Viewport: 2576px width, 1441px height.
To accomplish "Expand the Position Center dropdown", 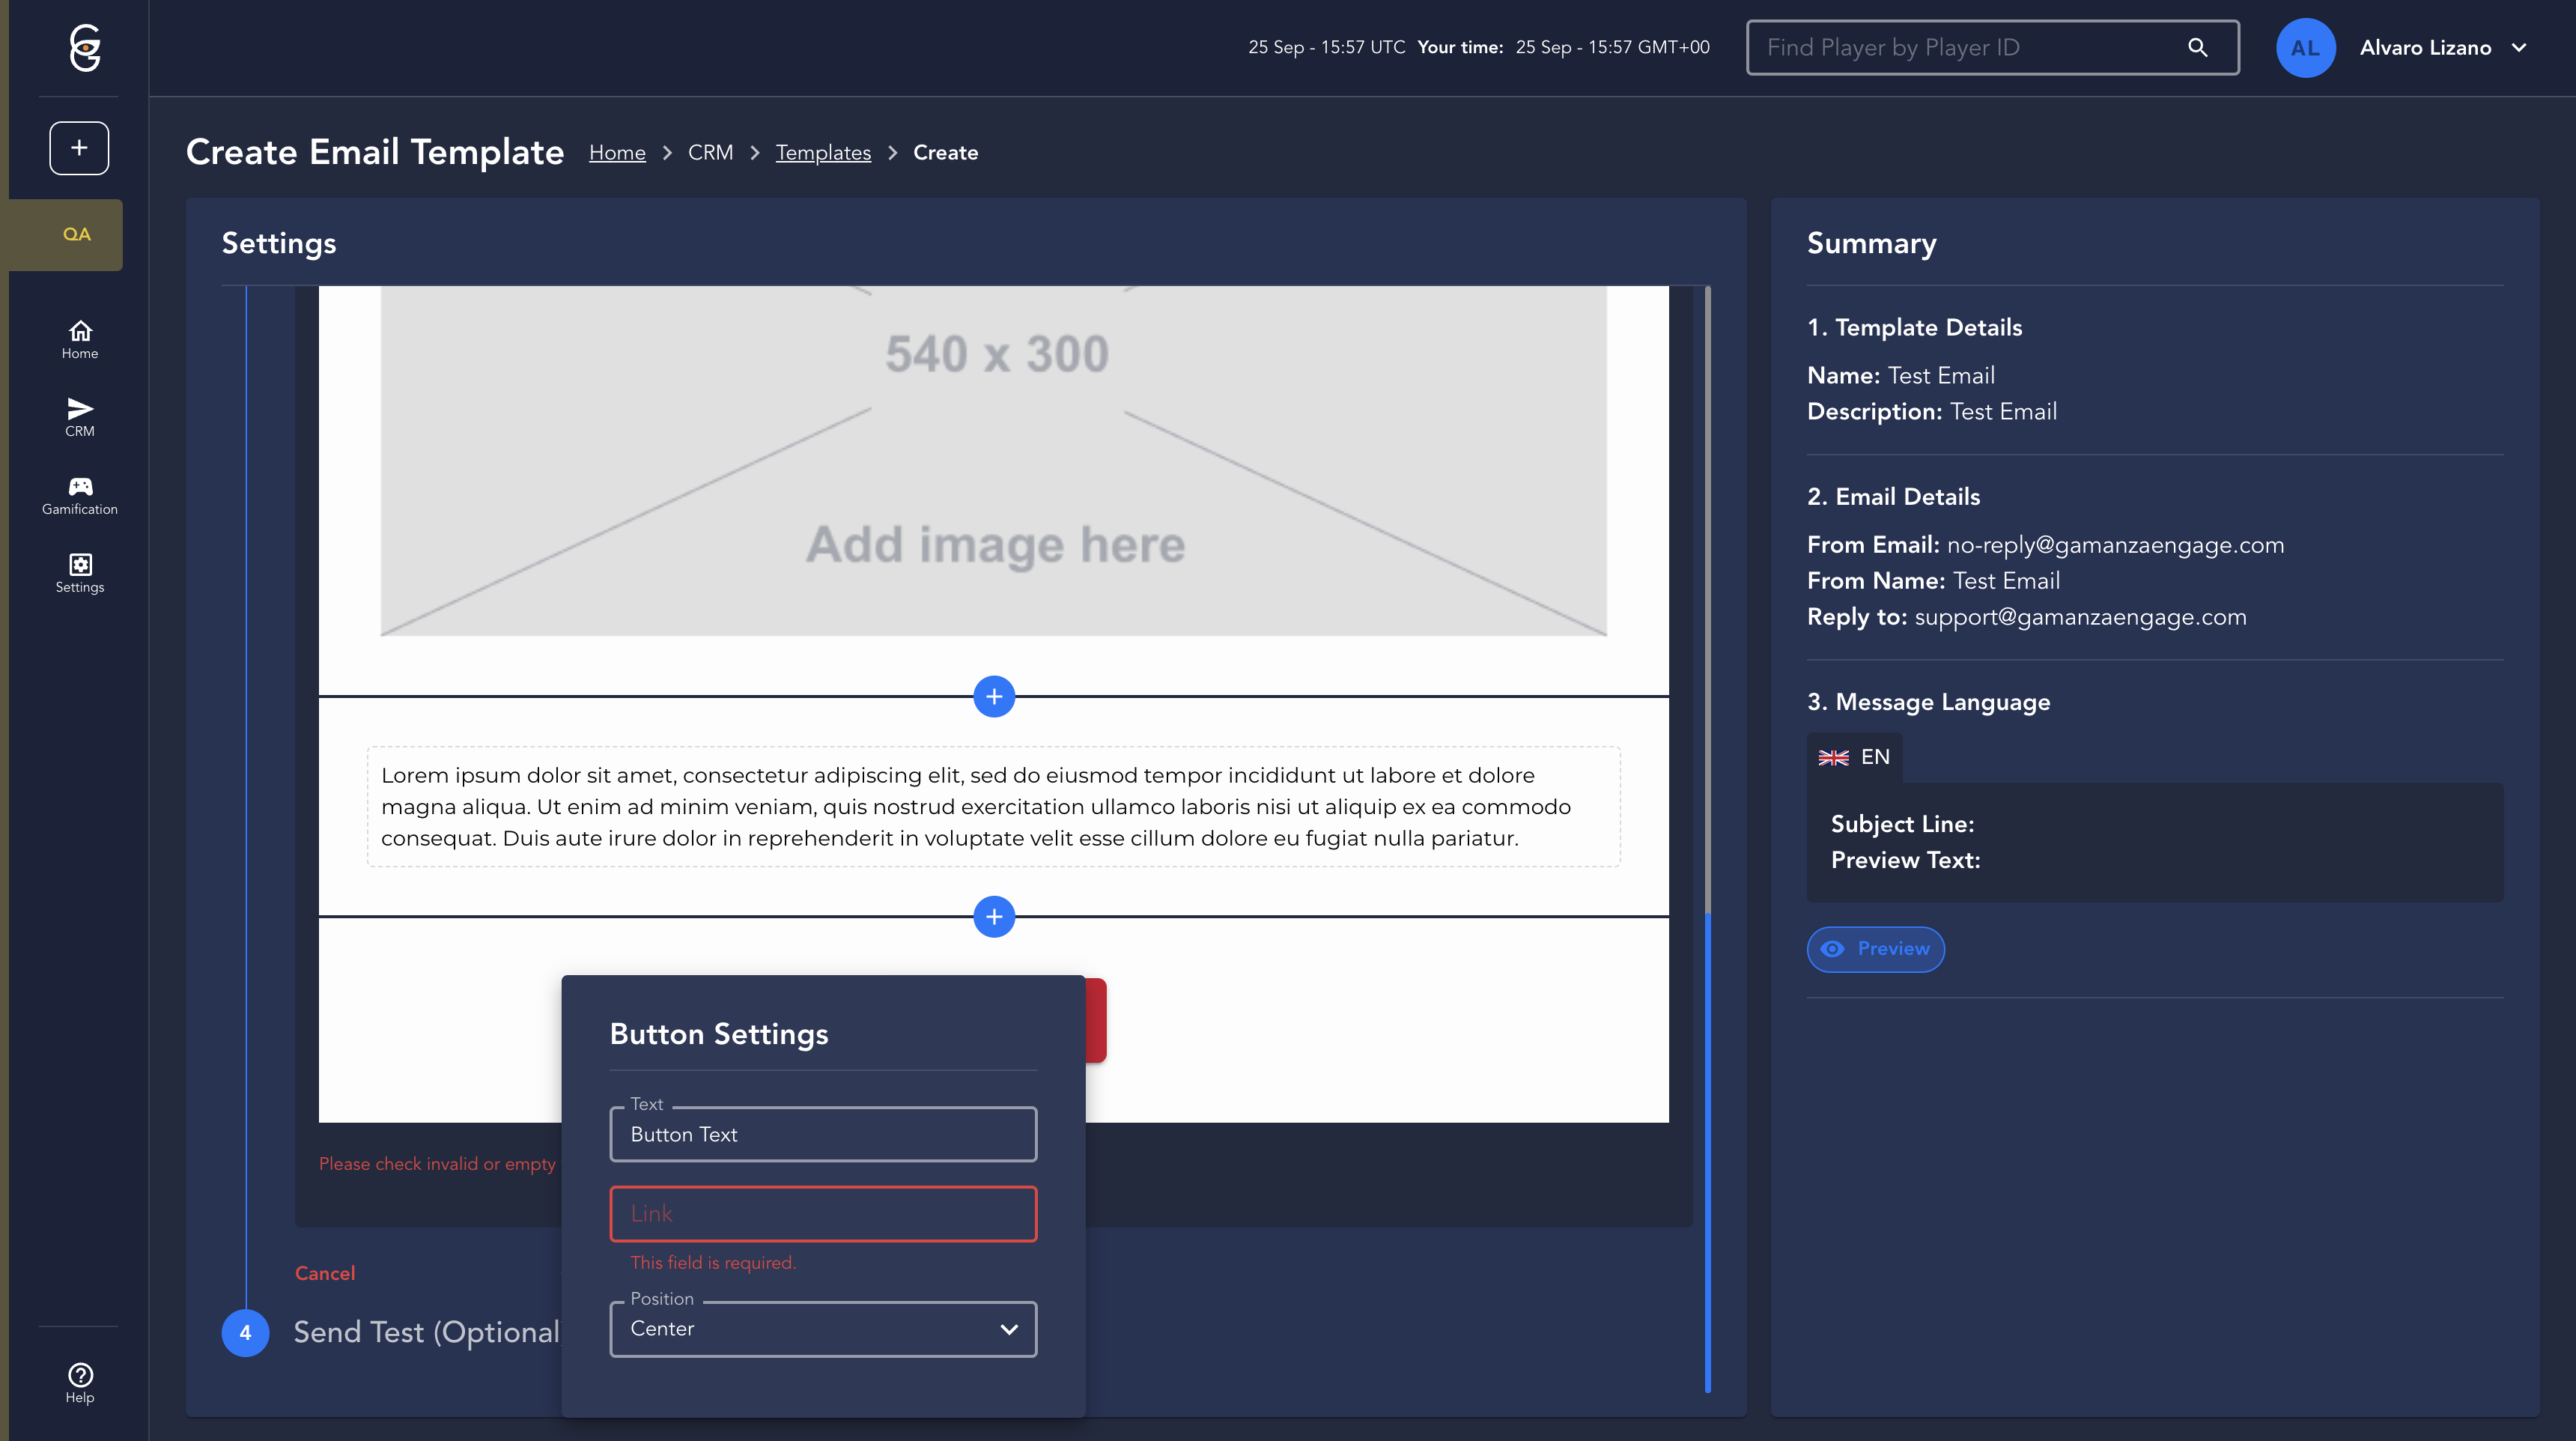I will [823, 1328].
